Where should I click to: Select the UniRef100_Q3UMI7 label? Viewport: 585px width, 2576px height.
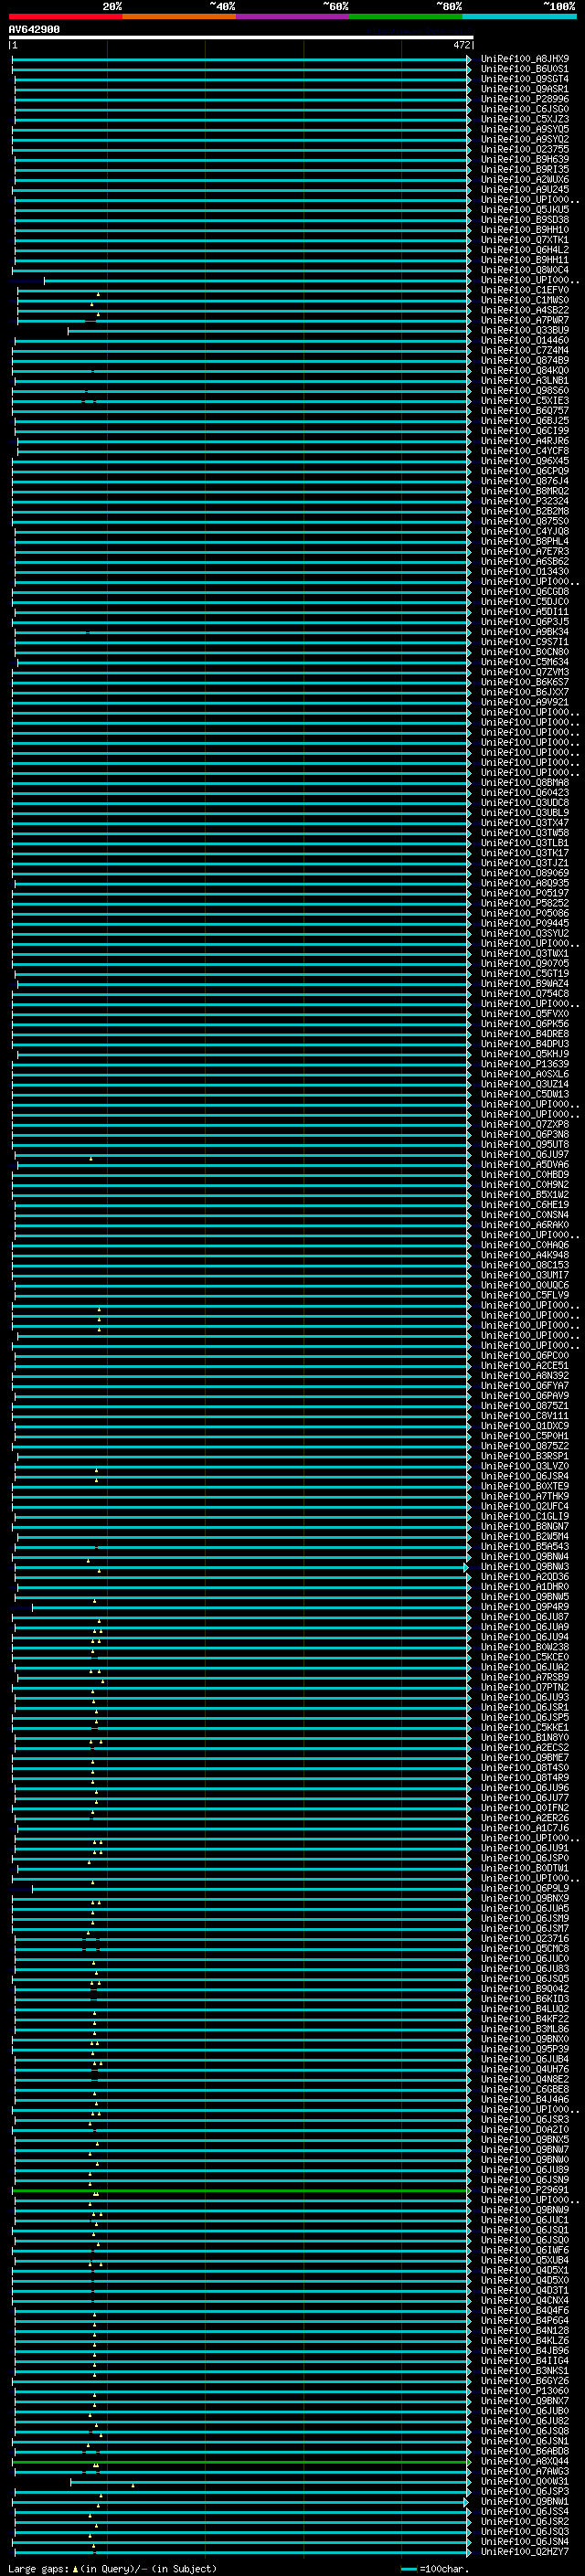click(524, 1275)
